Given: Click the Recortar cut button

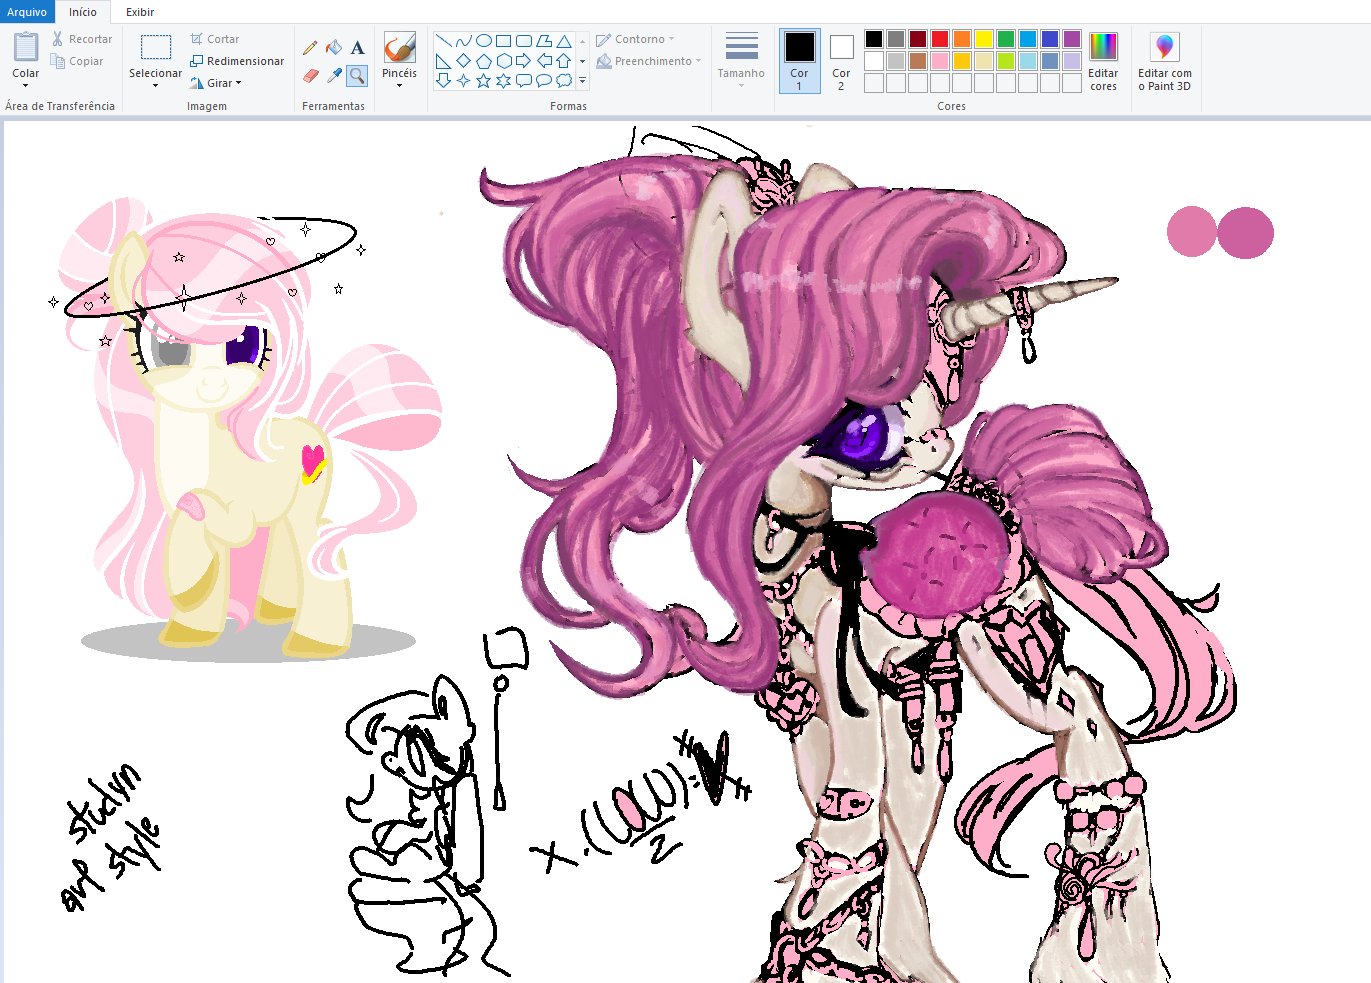Looking at the screenshot, I should tap(82, 39).
